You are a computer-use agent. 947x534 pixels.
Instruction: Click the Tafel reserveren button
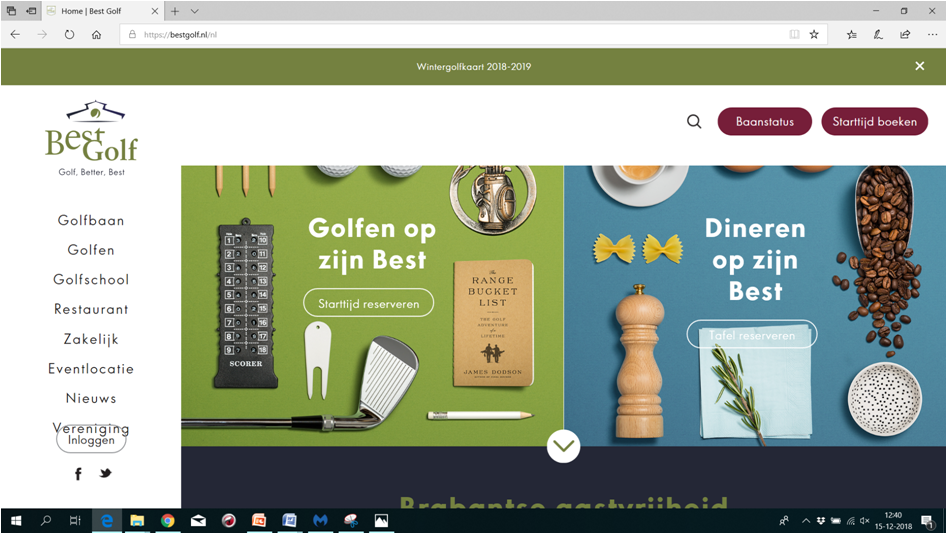tap(752, 335)
